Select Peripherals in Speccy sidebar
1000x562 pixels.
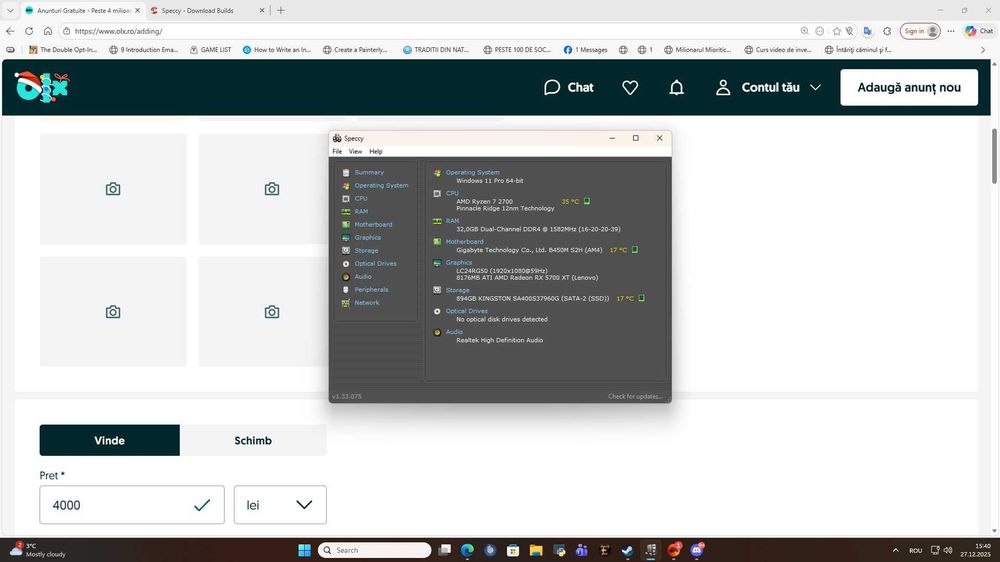pyautogui.click(x=371, y=290)
